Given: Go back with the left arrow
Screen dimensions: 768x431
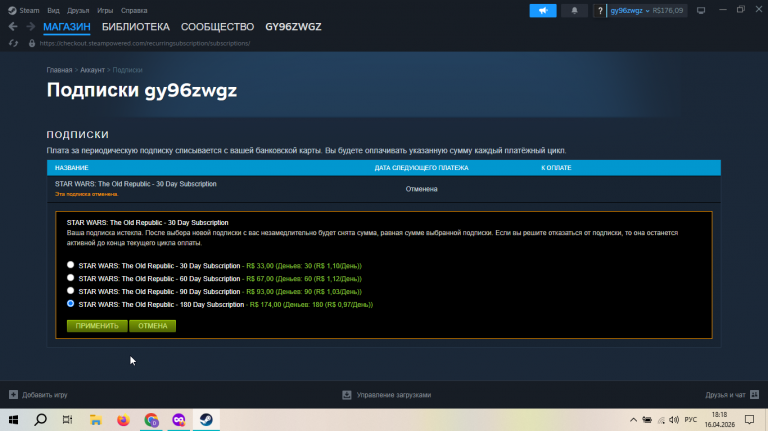Looking at the screenshot, I should pos(13,26).
